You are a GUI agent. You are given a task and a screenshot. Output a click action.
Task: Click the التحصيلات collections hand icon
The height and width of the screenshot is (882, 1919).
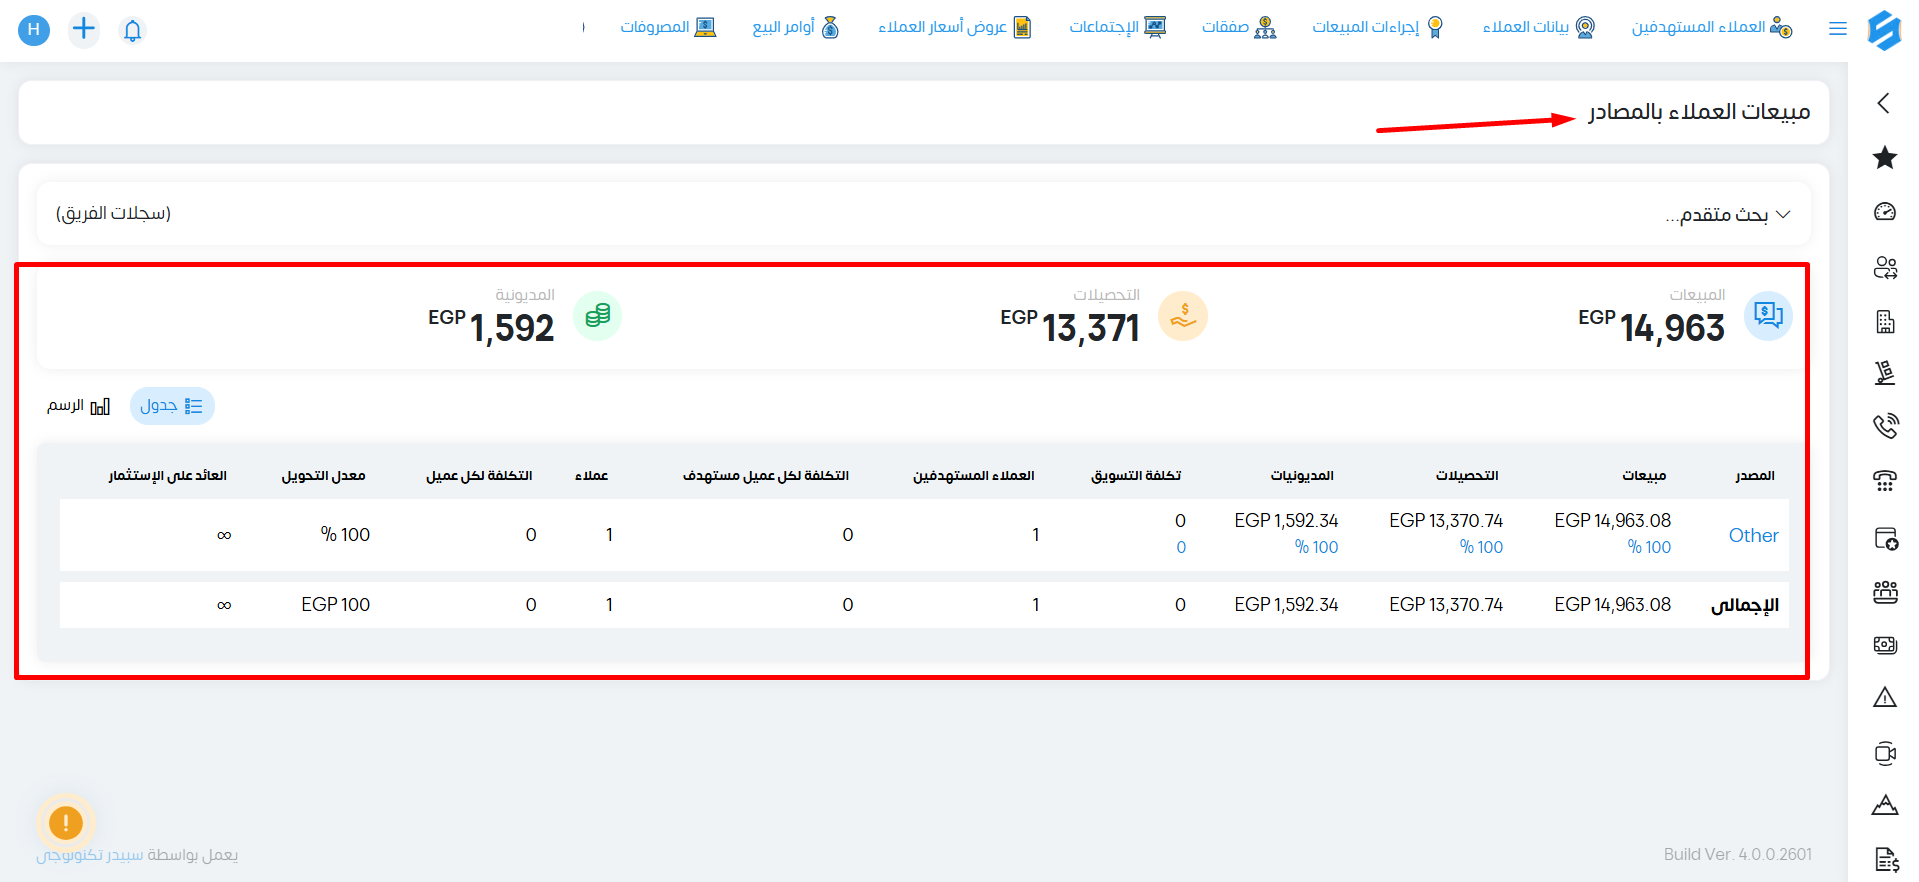(x=1183, y=316)
